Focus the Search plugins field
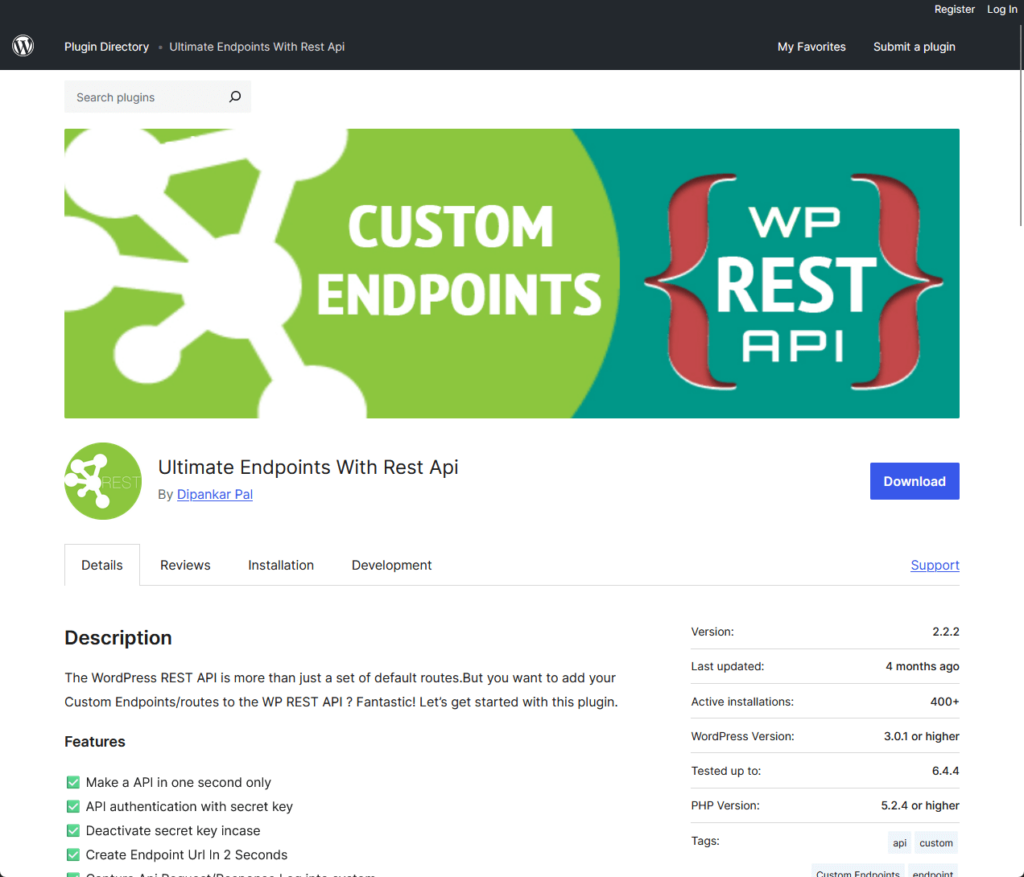This screenshot has width=1024, height=877. point(157,97)
